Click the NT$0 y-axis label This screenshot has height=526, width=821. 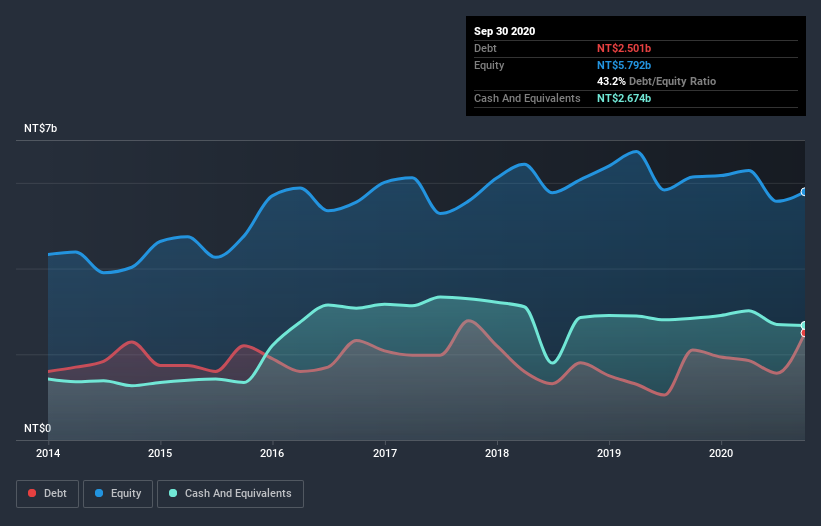pyautogui.click(x=38, y=428)
